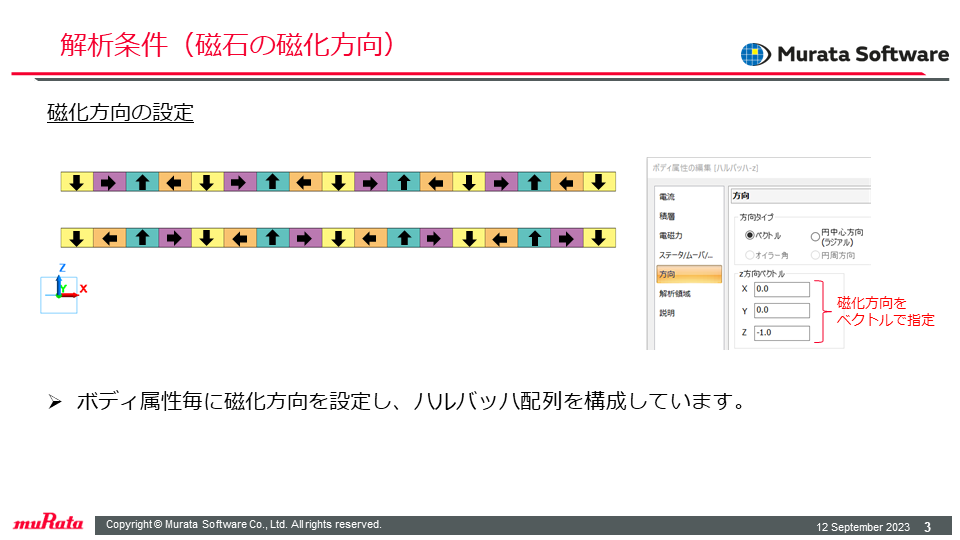Select the highlighted 方向 sidebar item

point(689,274)
